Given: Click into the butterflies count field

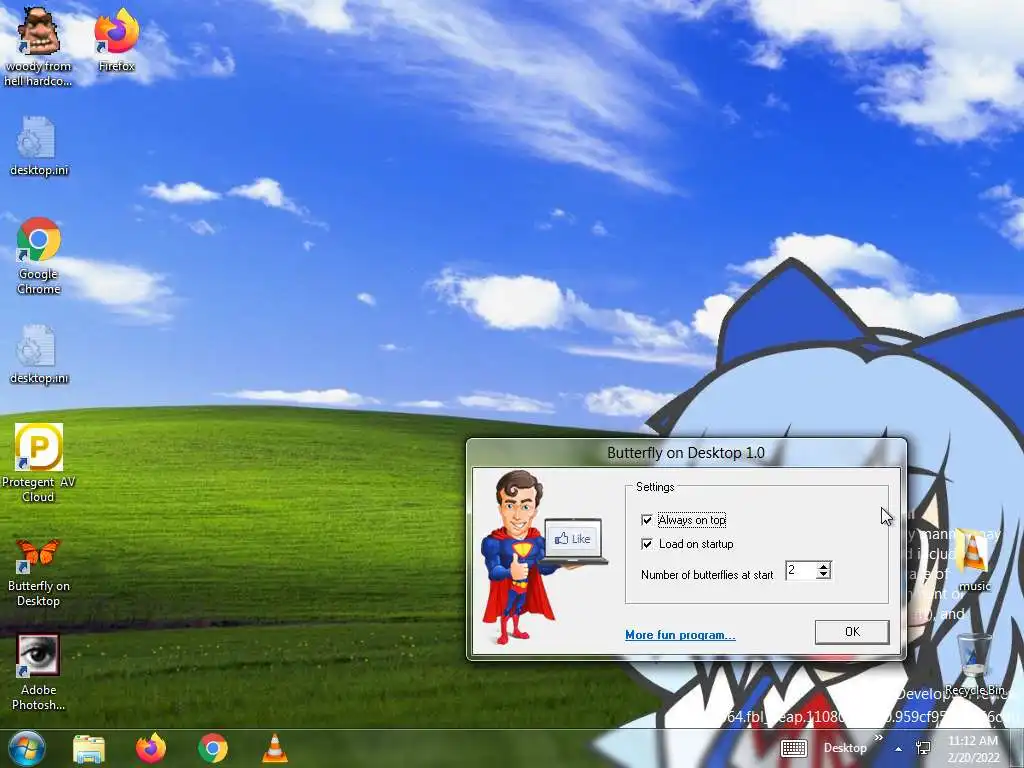Looking at the screenshot, I should [x=801, y=570].
